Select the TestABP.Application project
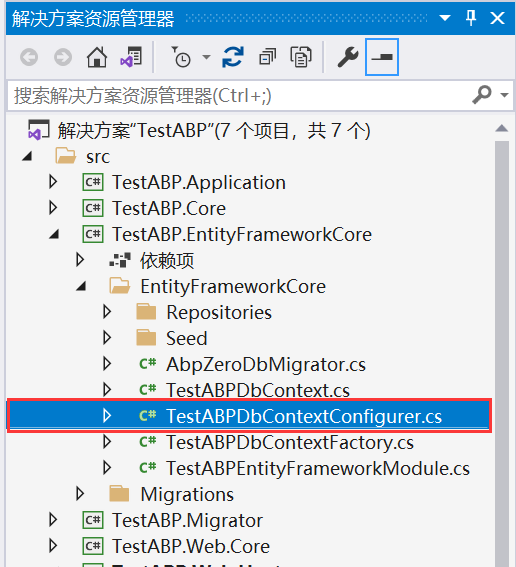 click(x=199, y=182)
